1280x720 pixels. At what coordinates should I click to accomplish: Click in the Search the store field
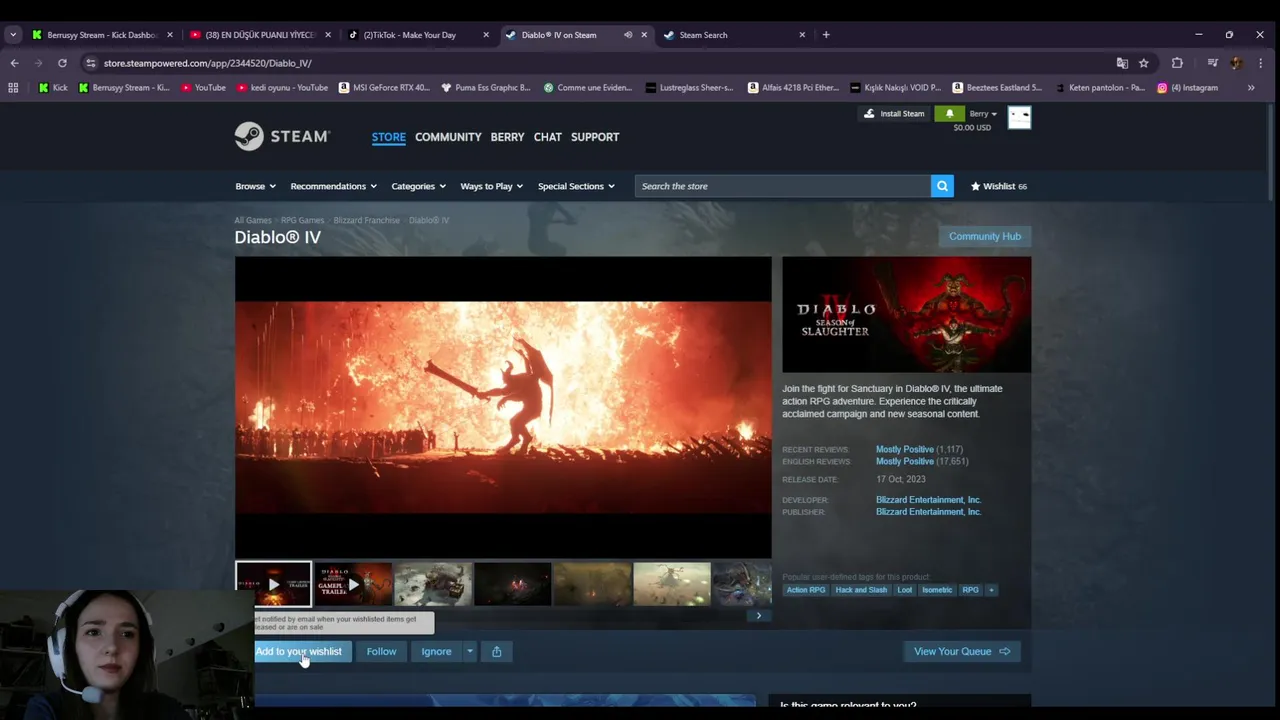point(783,186)
